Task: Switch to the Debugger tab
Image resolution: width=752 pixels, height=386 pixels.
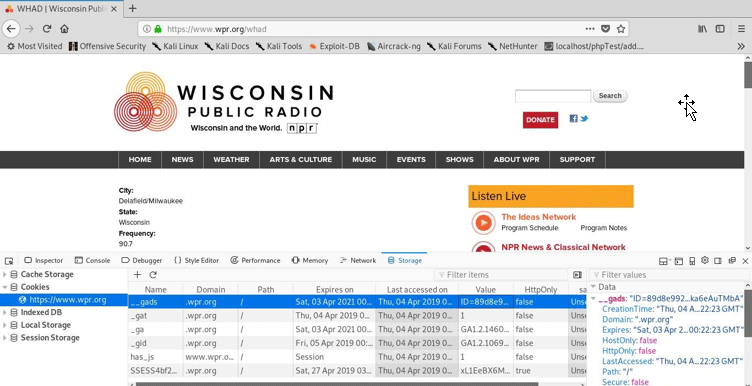Action: 141,260
